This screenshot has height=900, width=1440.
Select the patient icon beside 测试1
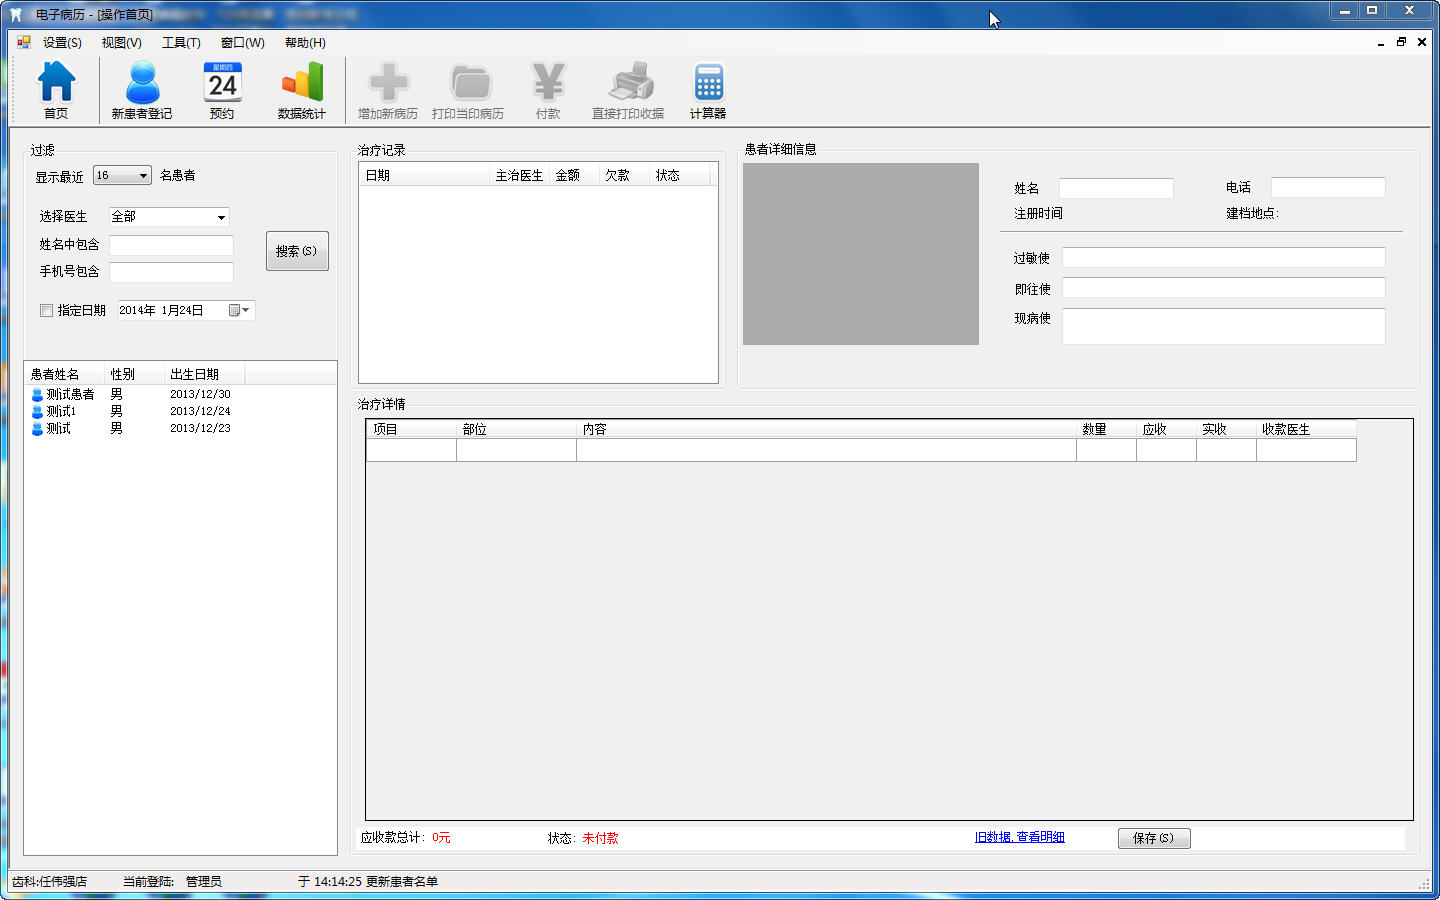pyautogui.click(x=38, y=412)
